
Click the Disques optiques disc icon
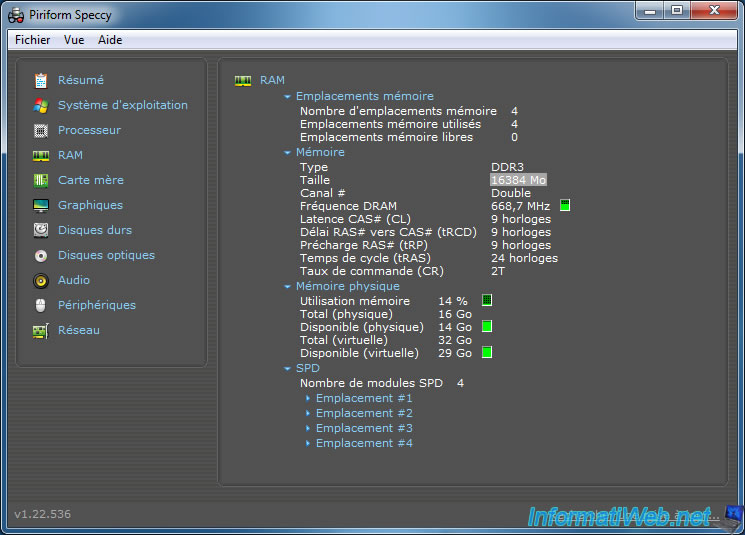click(41, 256)
